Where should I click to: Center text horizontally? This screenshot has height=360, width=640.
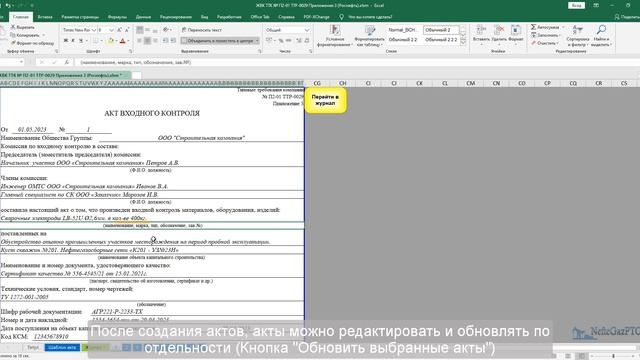pyautogui.click(x=147, y=41)
